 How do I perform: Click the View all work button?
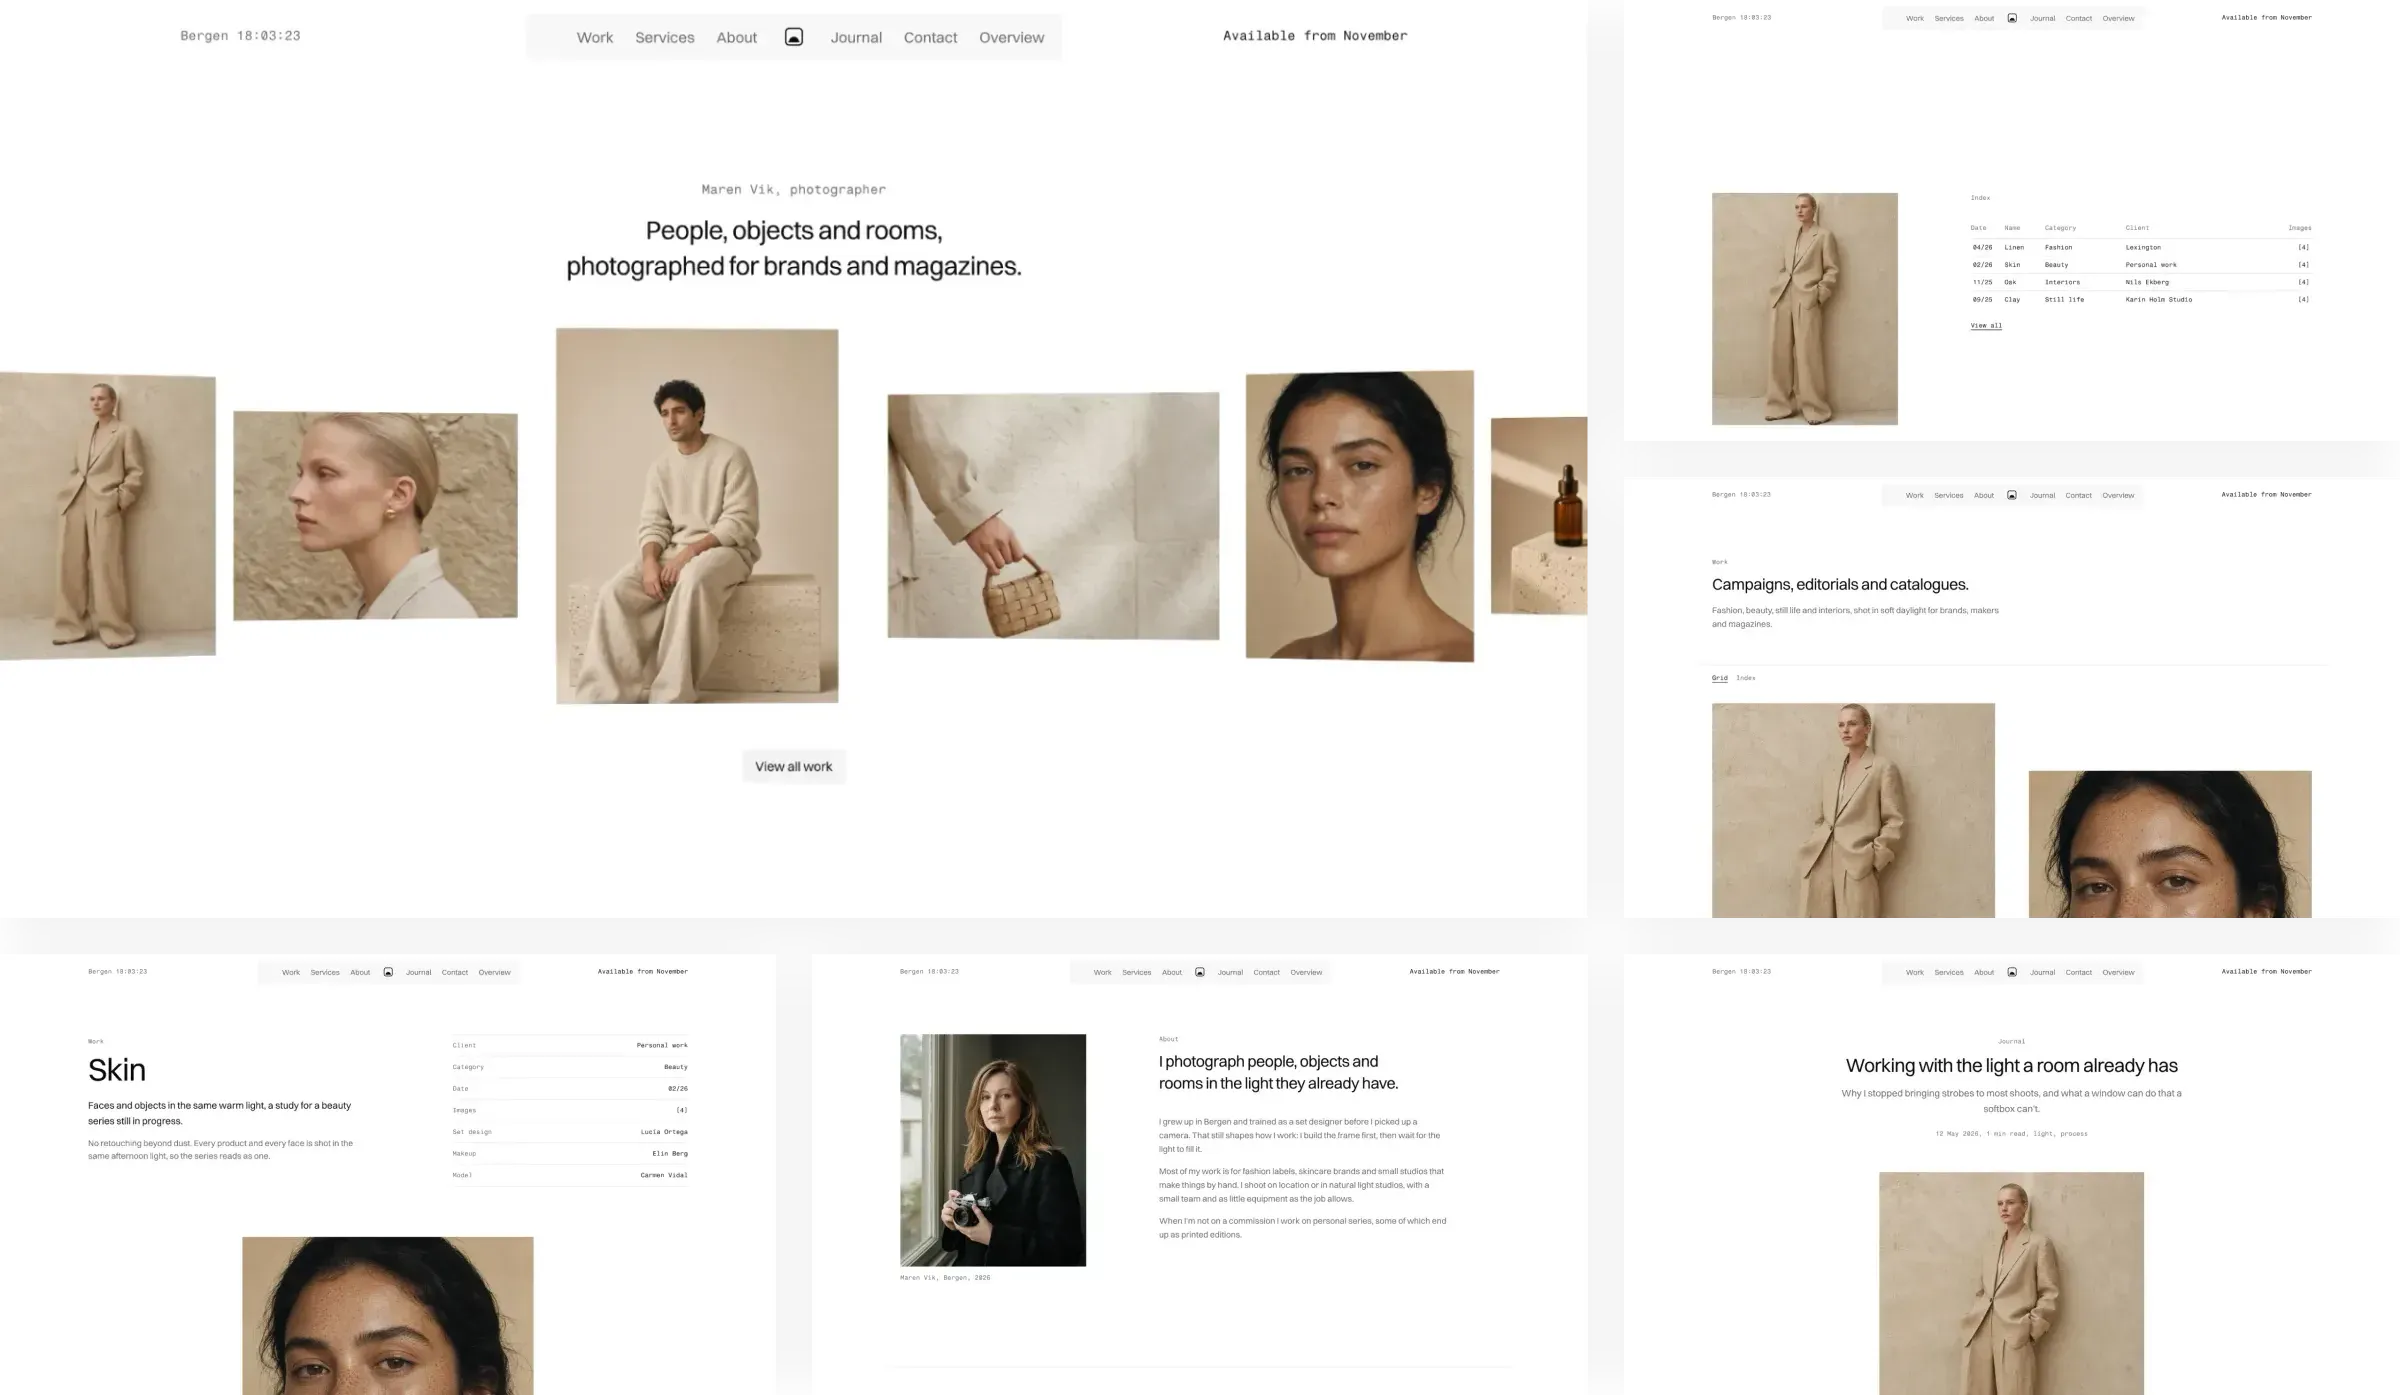tap(793, 766)
